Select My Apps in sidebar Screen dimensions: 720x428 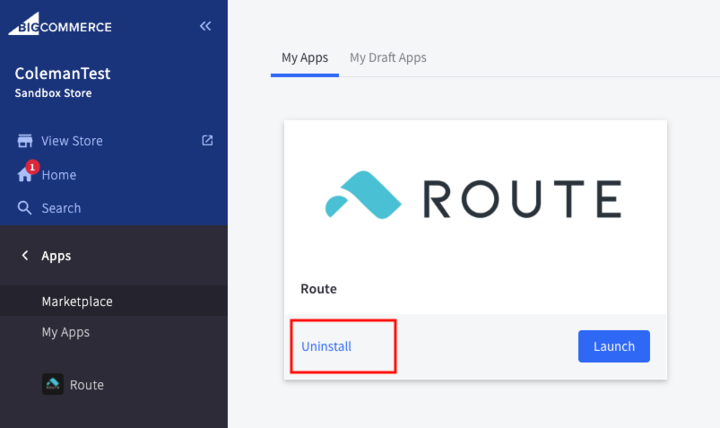point(66,332)
